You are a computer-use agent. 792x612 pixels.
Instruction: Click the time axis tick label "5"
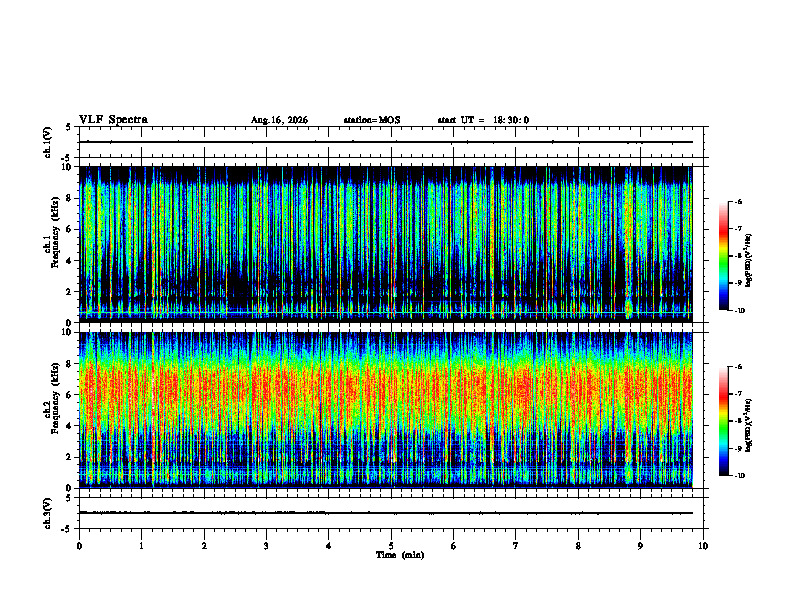coord(391,546)
